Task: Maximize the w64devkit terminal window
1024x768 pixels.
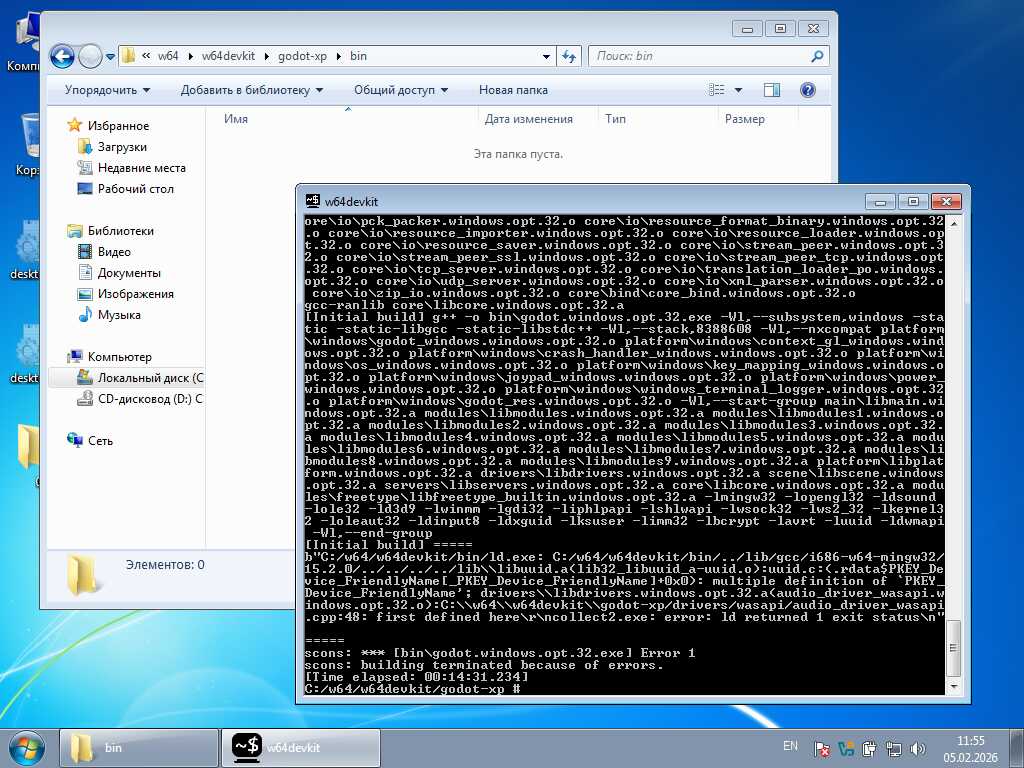Action: (x=913, y=201)
